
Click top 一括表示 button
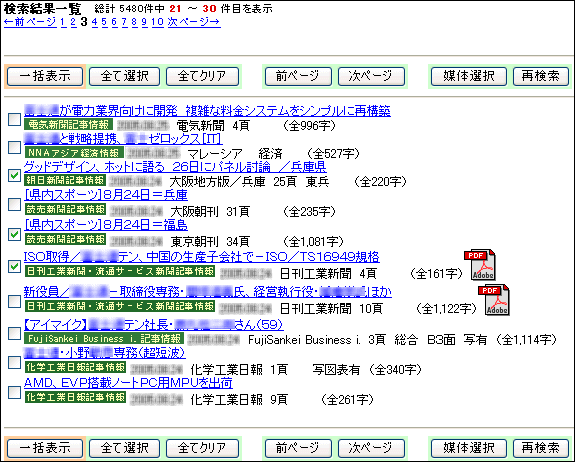(45, 76)
